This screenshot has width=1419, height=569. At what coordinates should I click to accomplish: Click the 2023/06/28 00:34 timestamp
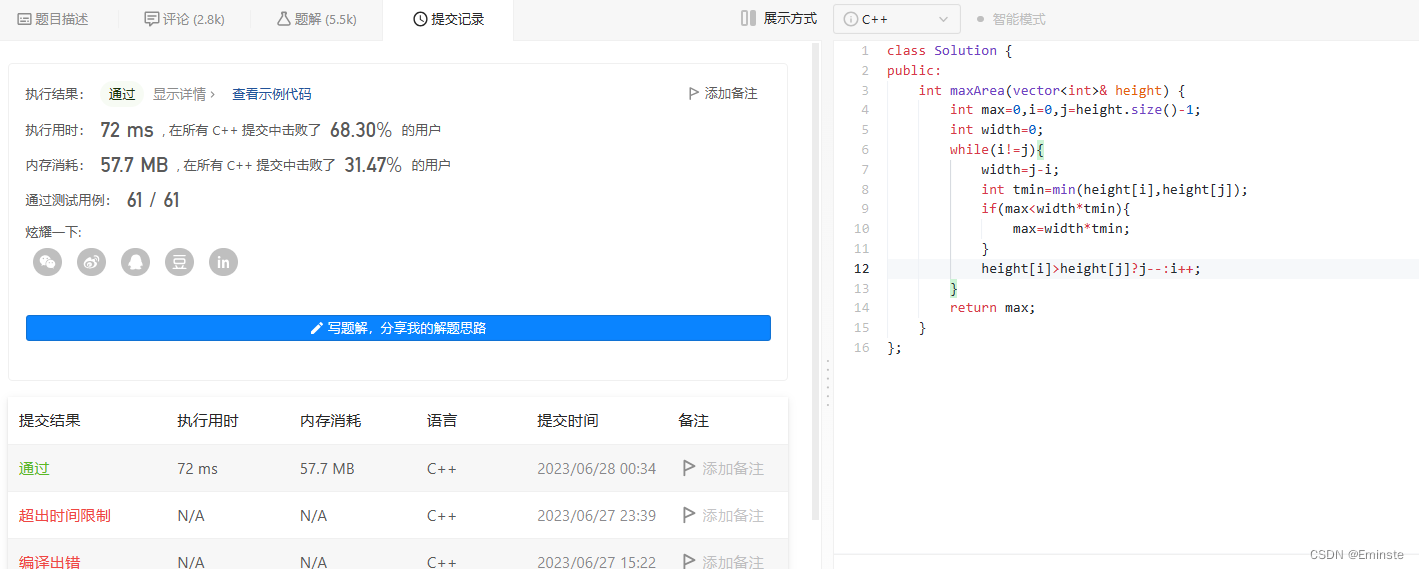pos(596,468)
